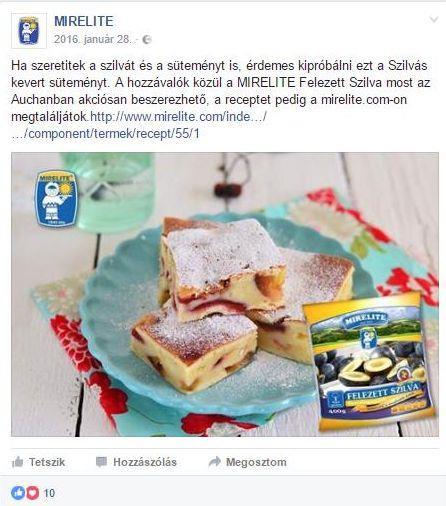Open the plum cake photo
446x506 pixels.
click(225, 294)
